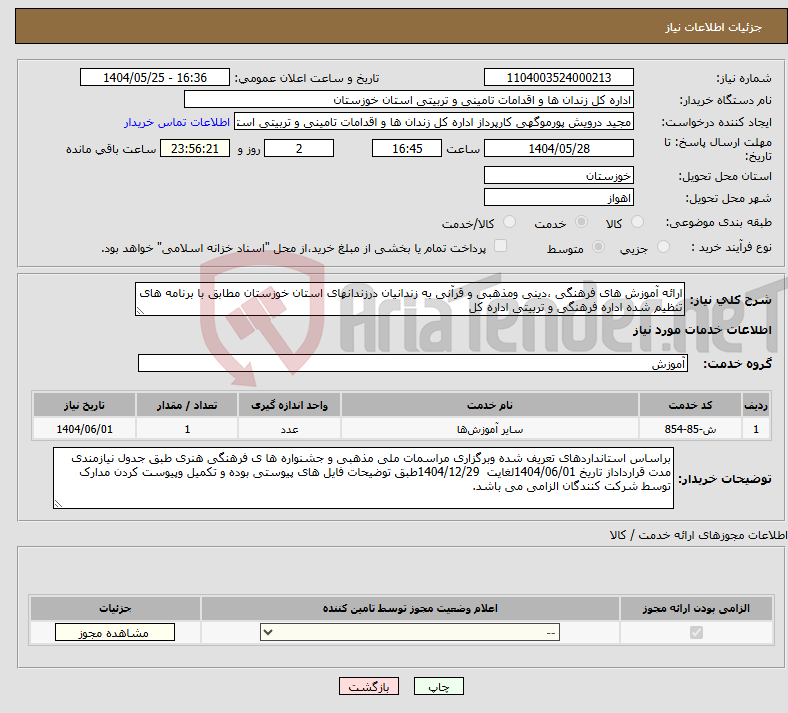788x713 pixels.
Task: Open the license status dropdown
Action: click(410, 632)
